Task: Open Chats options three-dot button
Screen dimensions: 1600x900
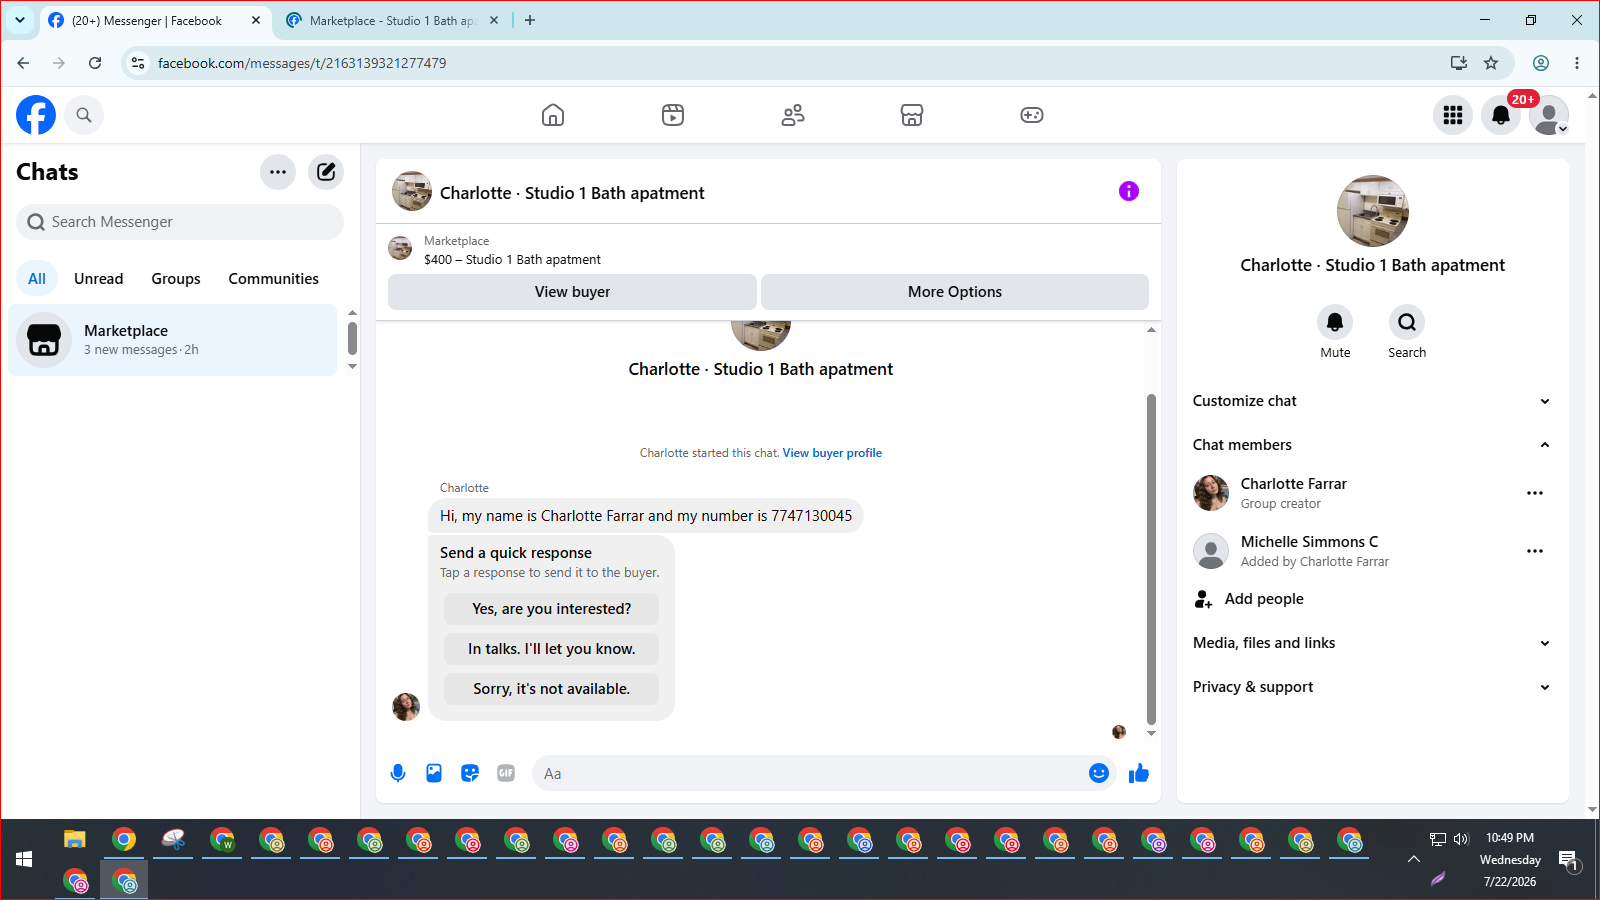Action: click(278, 172)
